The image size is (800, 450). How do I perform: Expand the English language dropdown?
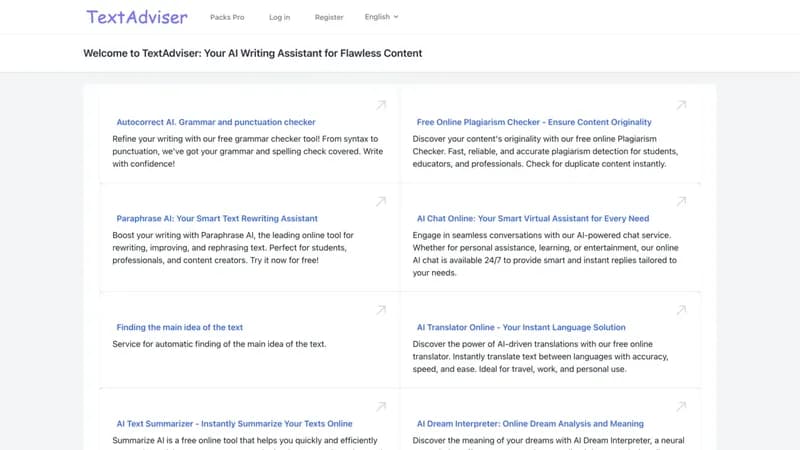tap(381, 17)
